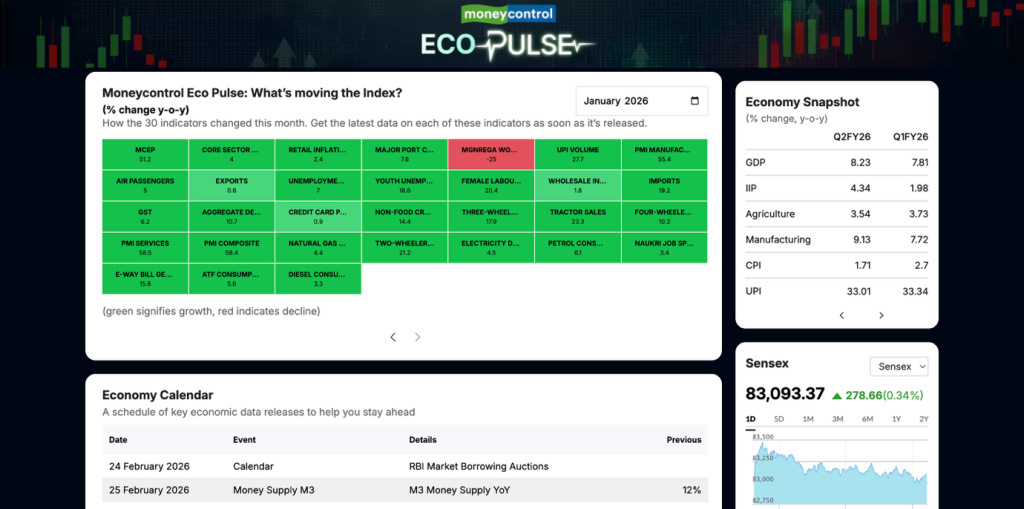Show the 1Y chart range
1024x509 pixels.
[896, 419]
